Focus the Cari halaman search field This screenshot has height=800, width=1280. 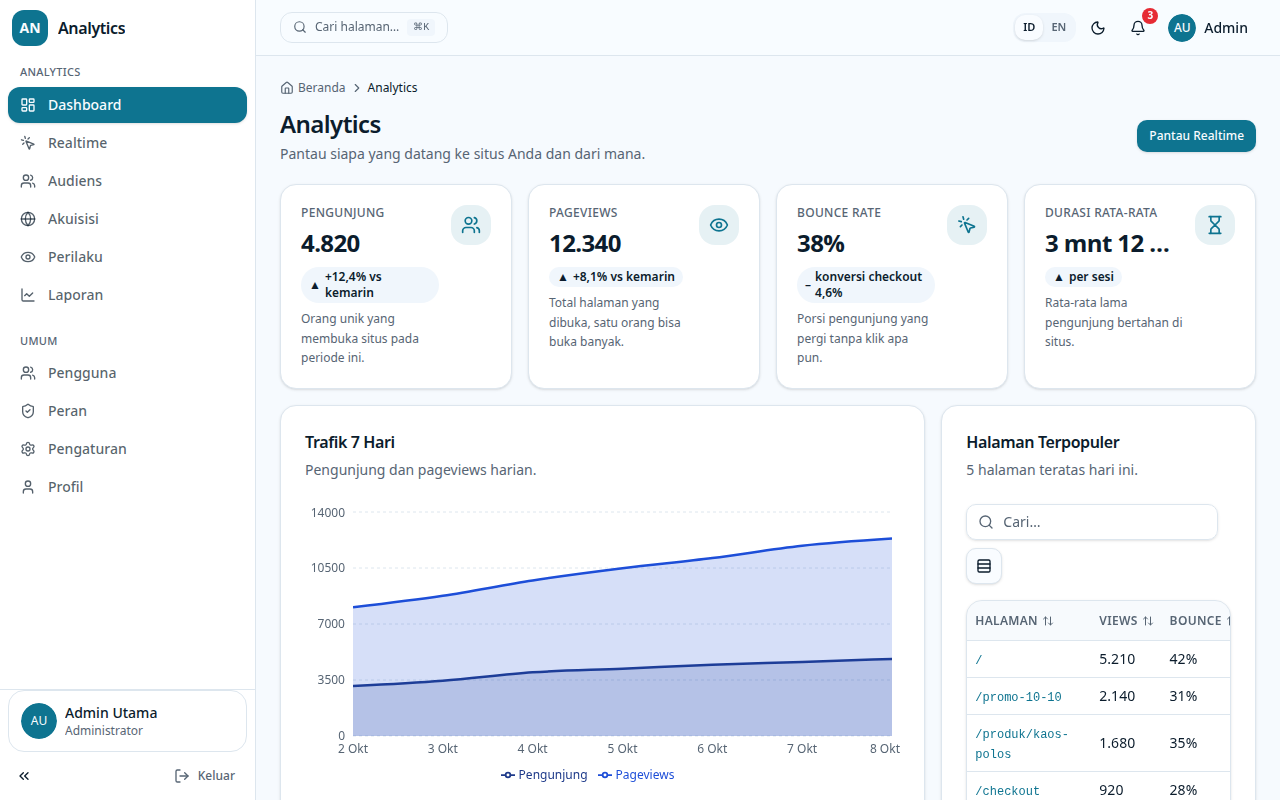pos(364,27)
